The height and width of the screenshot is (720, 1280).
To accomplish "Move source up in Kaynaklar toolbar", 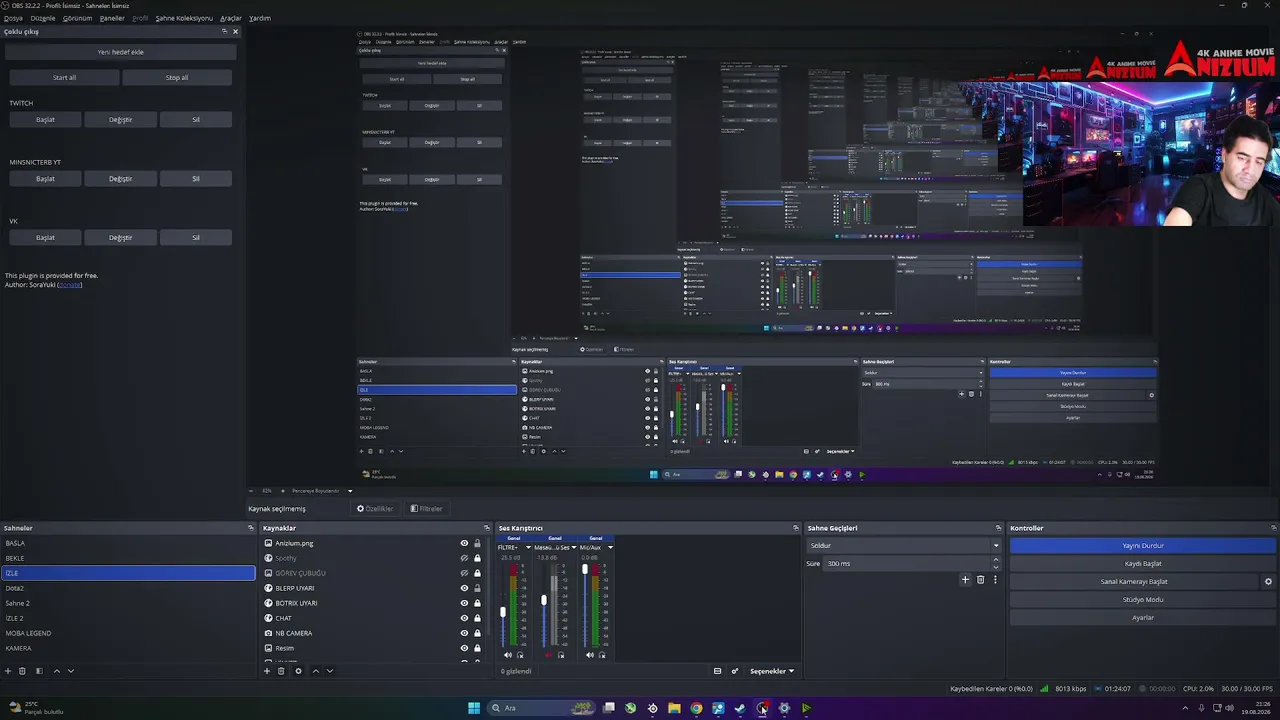I will tap(316, 671).
